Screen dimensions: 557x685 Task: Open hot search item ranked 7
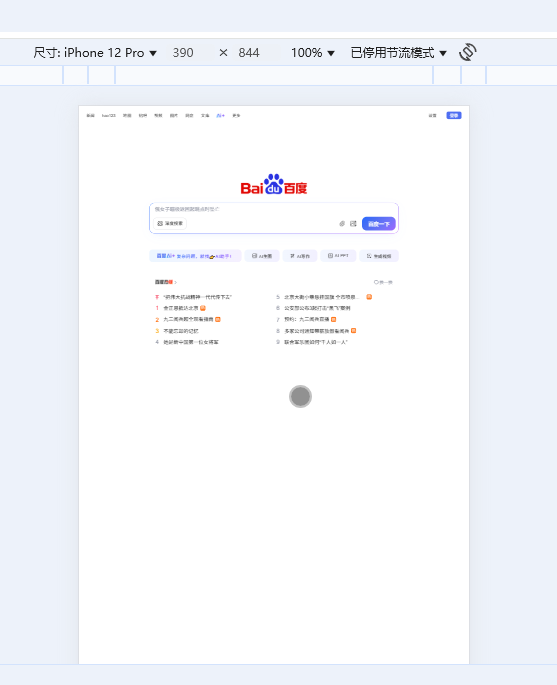307,320
